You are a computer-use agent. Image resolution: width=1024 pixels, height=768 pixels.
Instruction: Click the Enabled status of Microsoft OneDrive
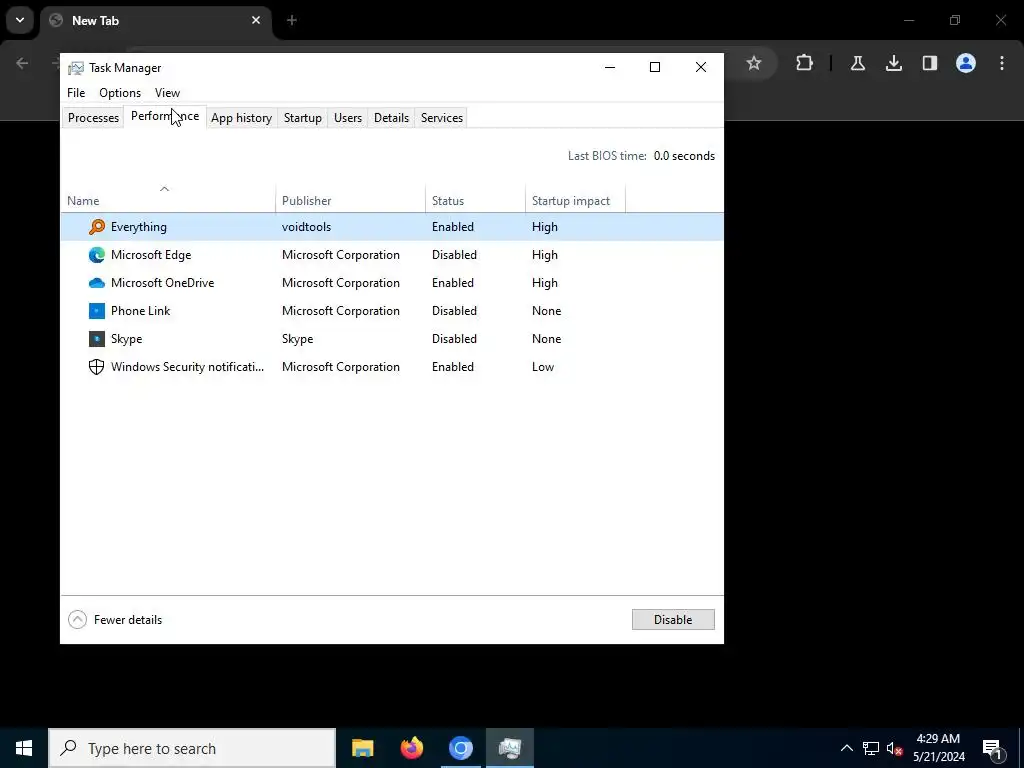click(453, 283)
